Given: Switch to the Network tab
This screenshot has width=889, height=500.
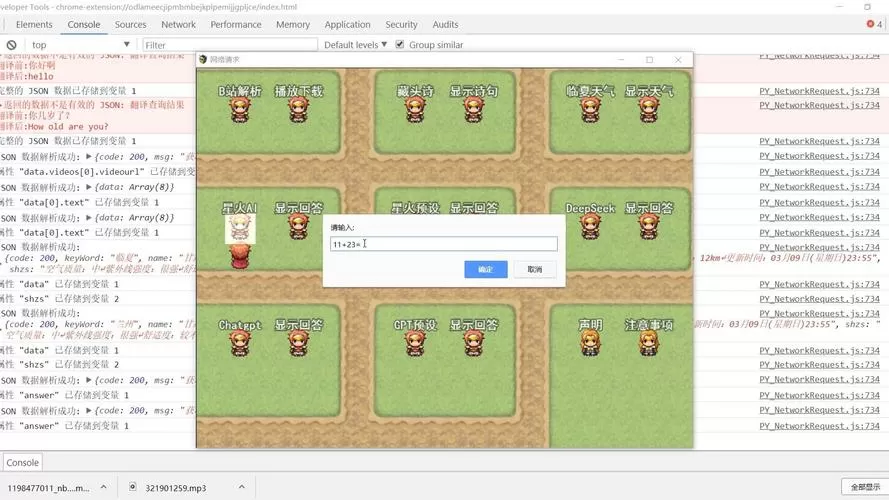Looking at the screenshot, I should click(x=178, y=24).
